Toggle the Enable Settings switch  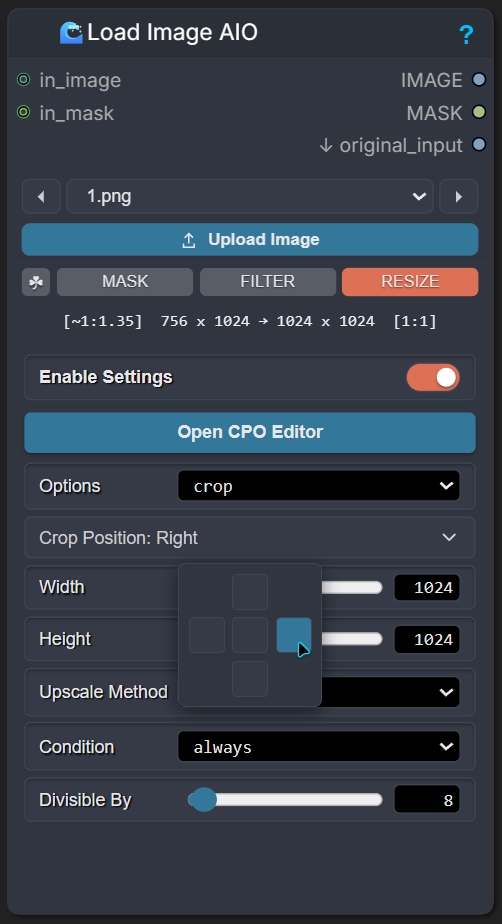click(x=433, y=377)
